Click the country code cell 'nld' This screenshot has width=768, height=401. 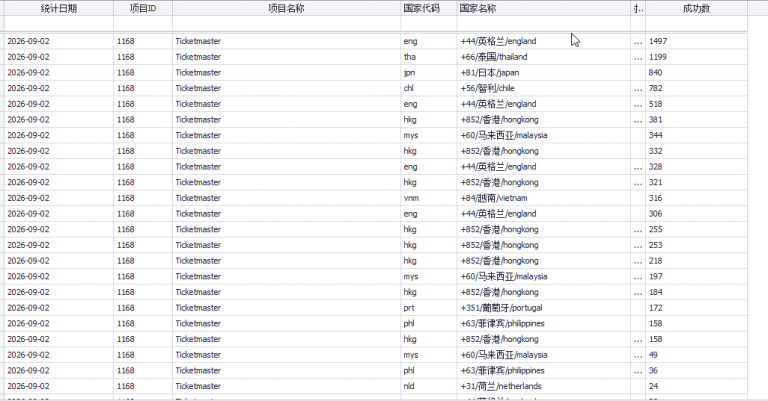coord(429,386)
